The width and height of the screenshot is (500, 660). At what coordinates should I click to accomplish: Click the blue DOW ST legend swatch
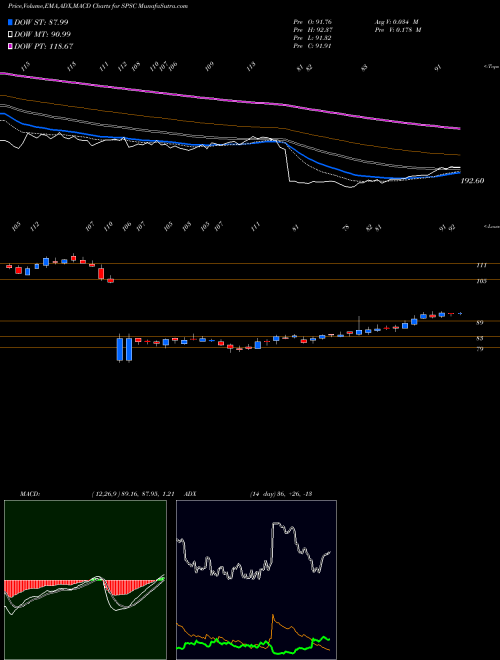(x=10, y=22)
